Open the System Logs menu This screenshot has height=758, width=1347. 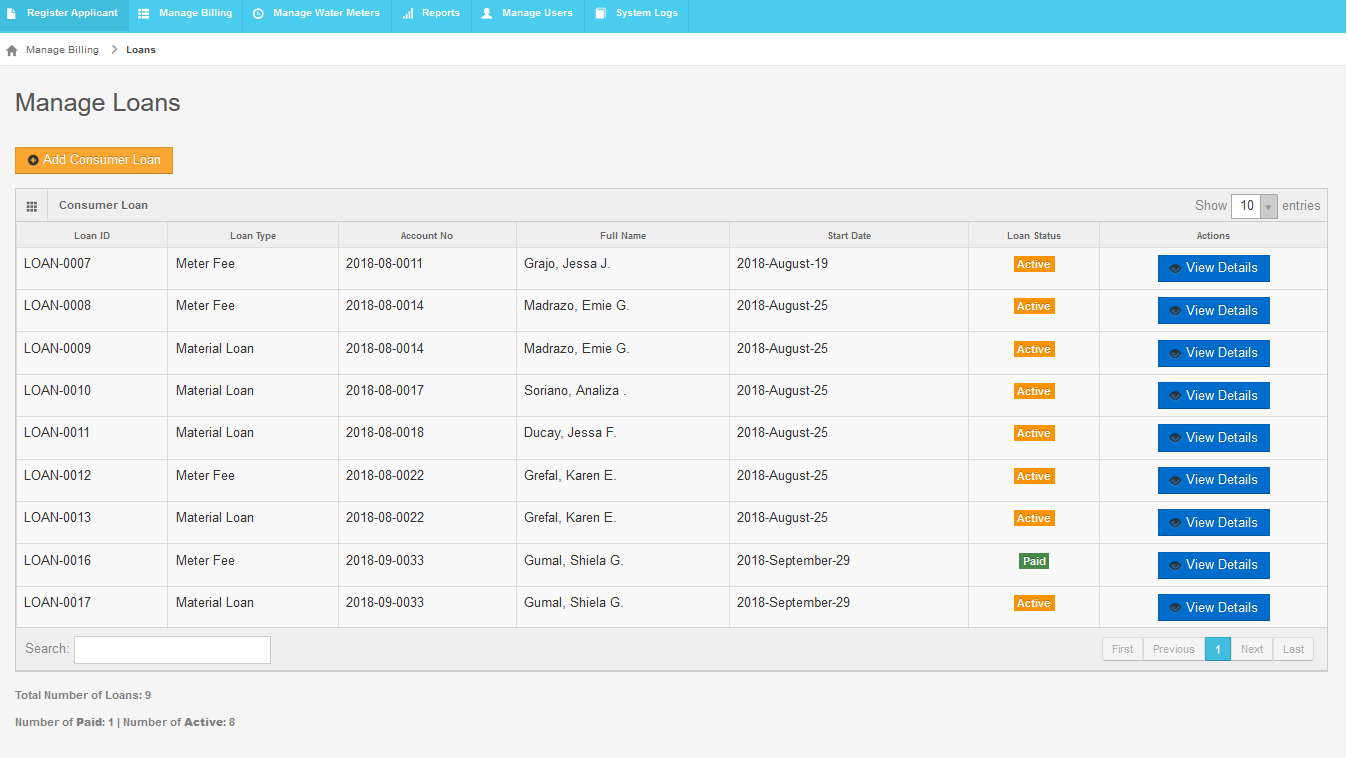click(x=637, y=14)
